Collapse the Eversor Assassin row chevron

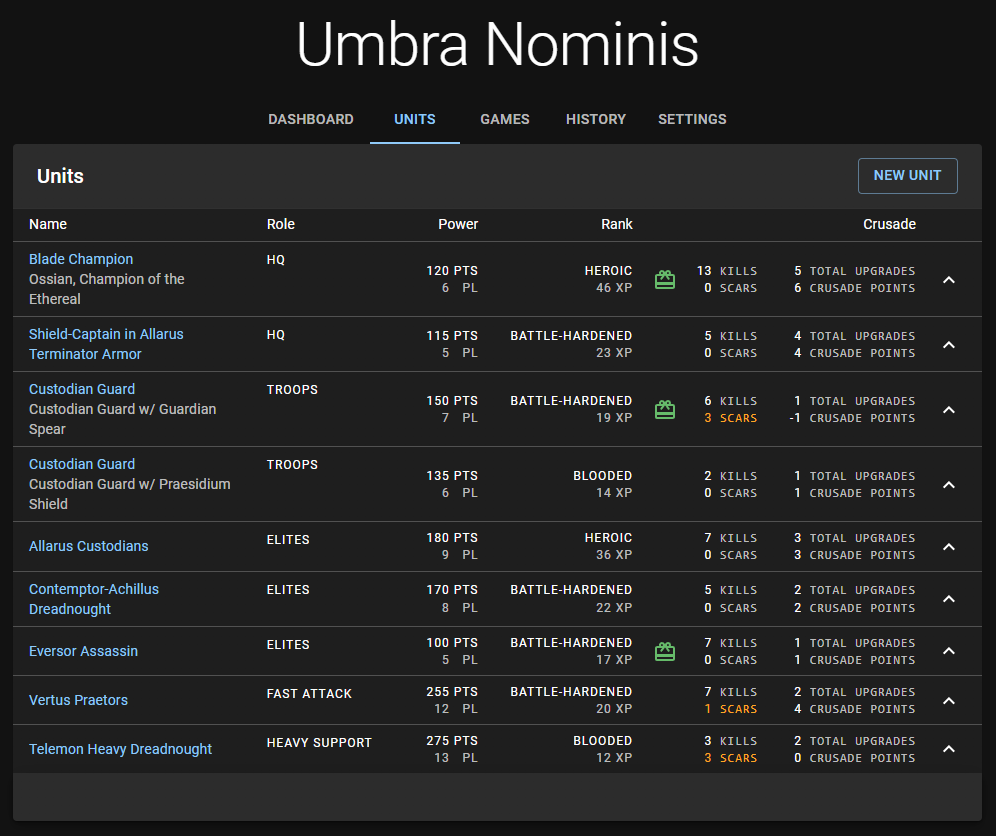point(949,652)
